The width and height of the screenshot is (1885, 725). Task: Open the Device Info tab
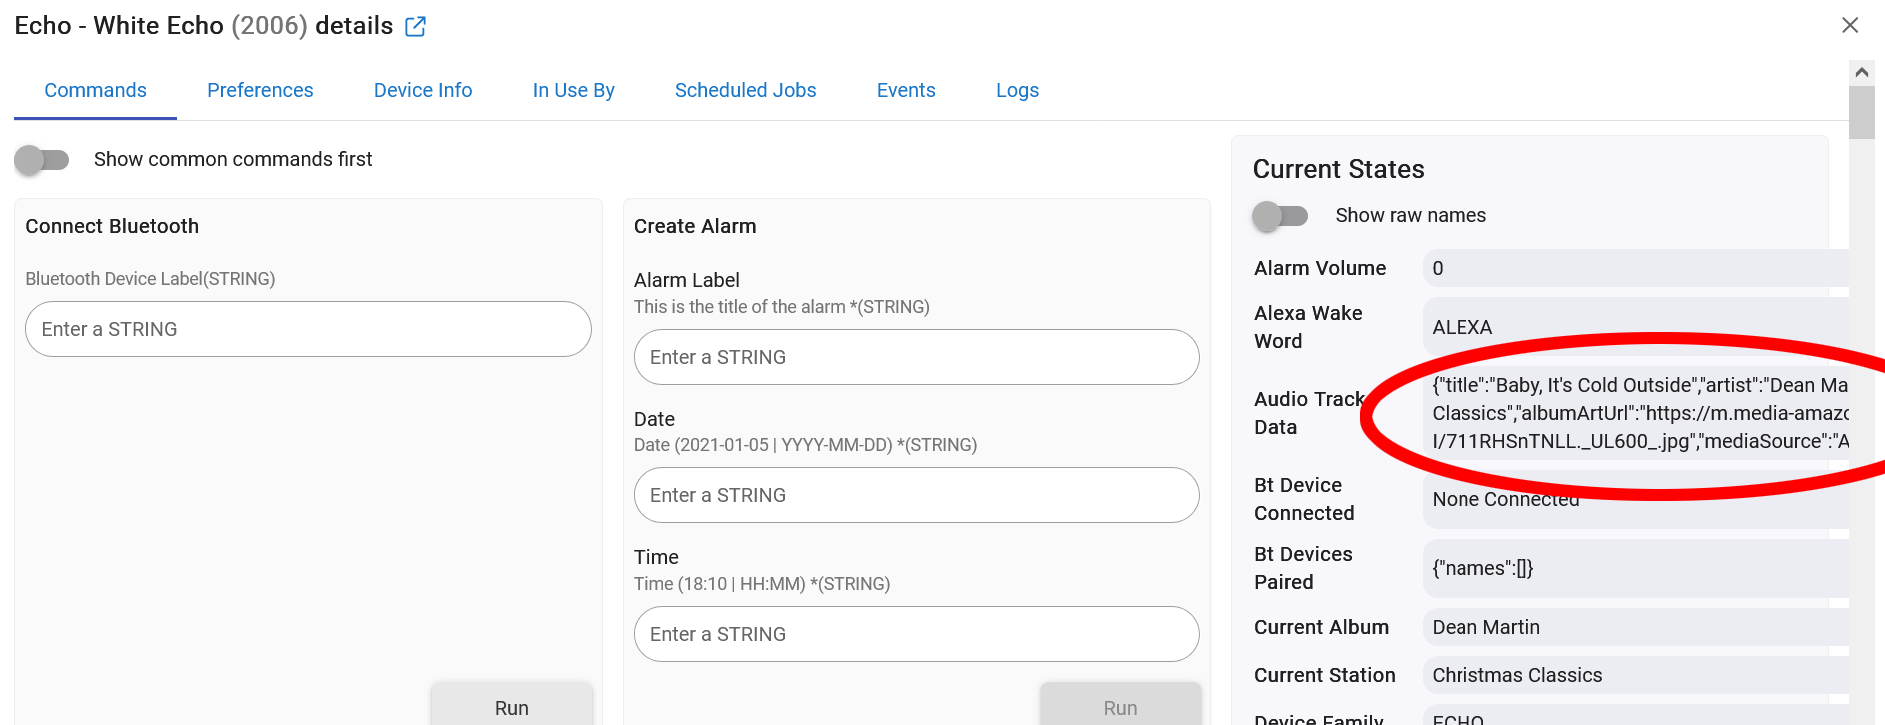coord(422,90)
